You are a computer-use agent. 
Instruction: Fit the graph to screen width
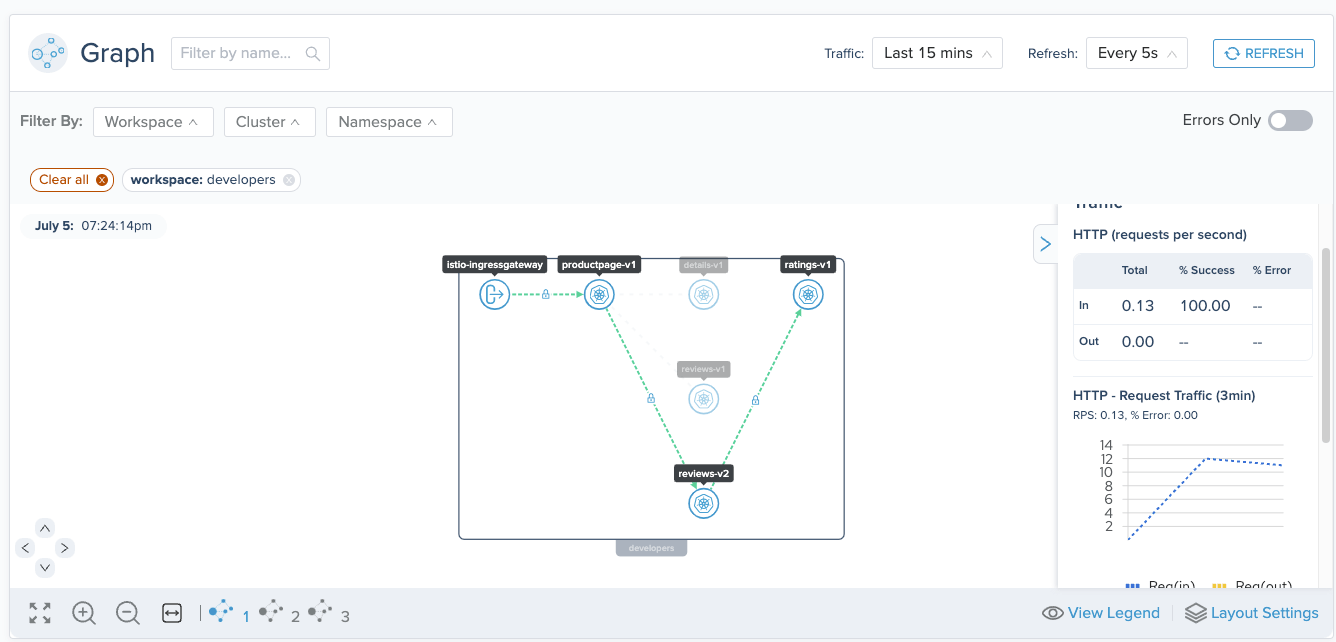point(171,612)
